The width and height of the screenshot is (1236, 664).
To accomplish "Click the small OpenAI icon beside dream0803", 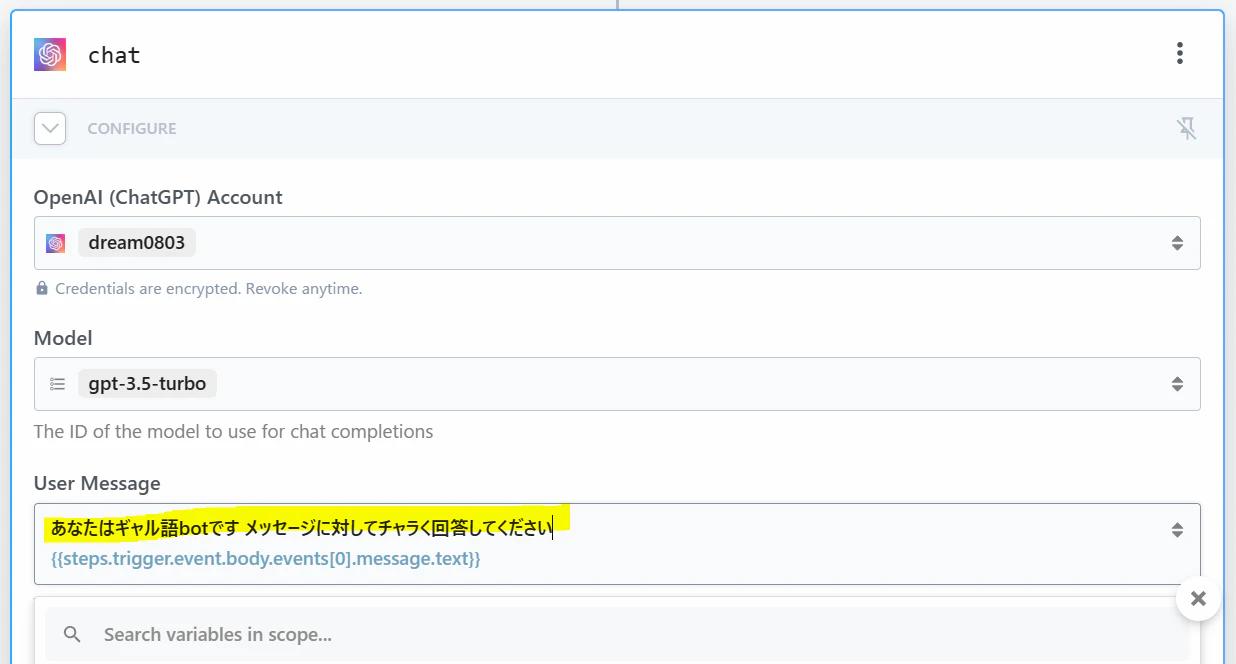I will [x=56, y=243].
